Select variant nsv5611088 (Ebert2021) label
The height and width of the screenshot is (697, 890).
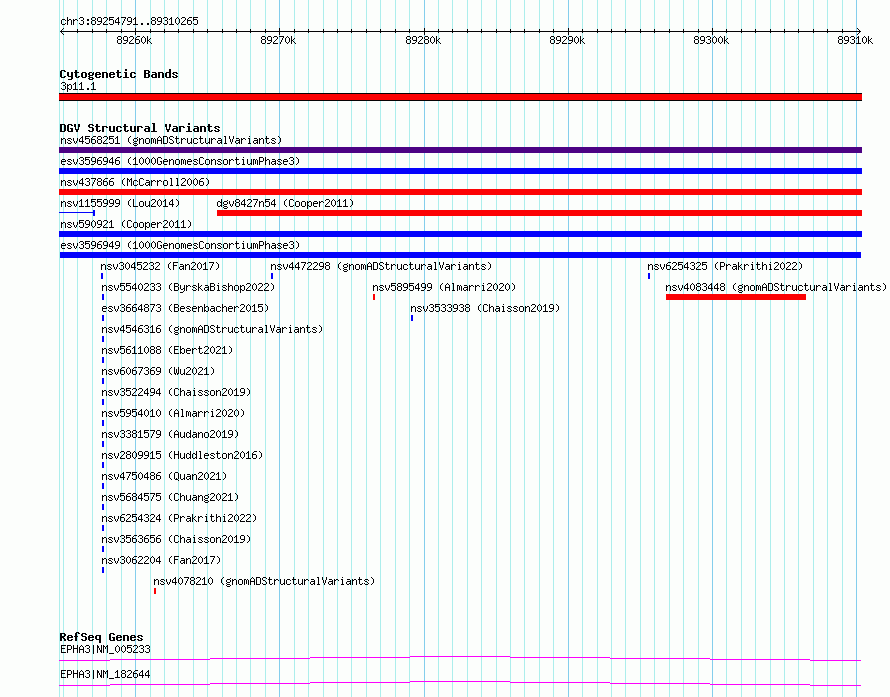pyautogui.click(x=167, y=350)
